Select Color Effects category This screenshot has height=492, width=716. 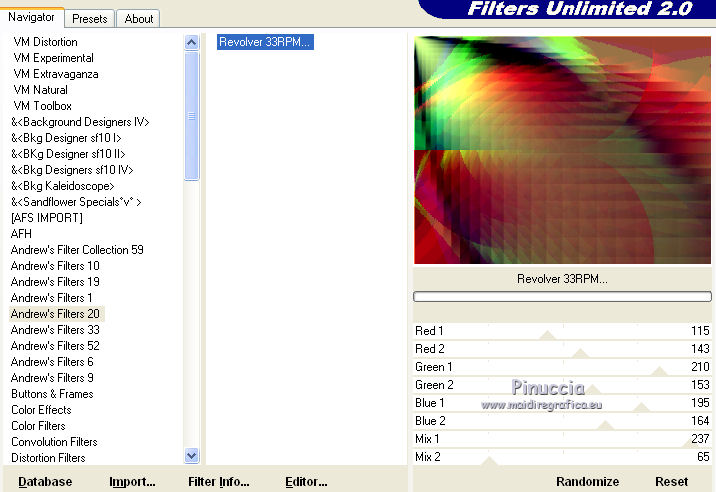click(41, 410)
